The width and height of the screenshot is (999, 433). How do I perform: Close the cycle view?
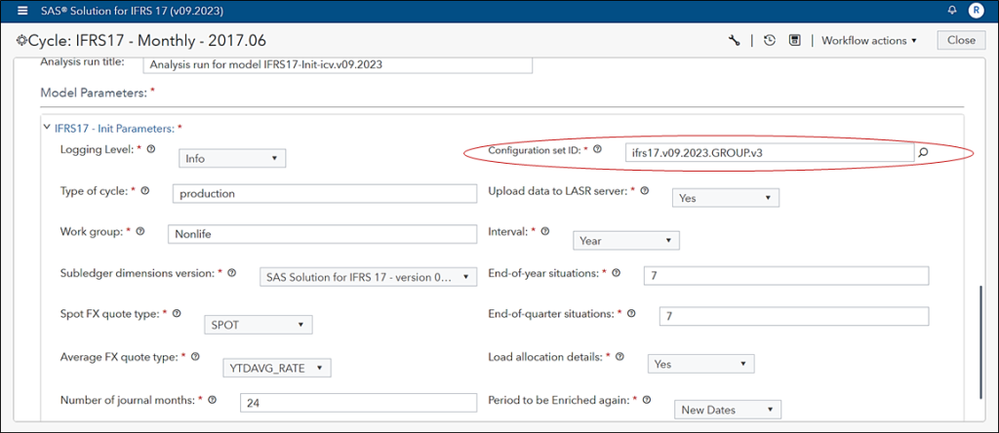pos(961,41)
